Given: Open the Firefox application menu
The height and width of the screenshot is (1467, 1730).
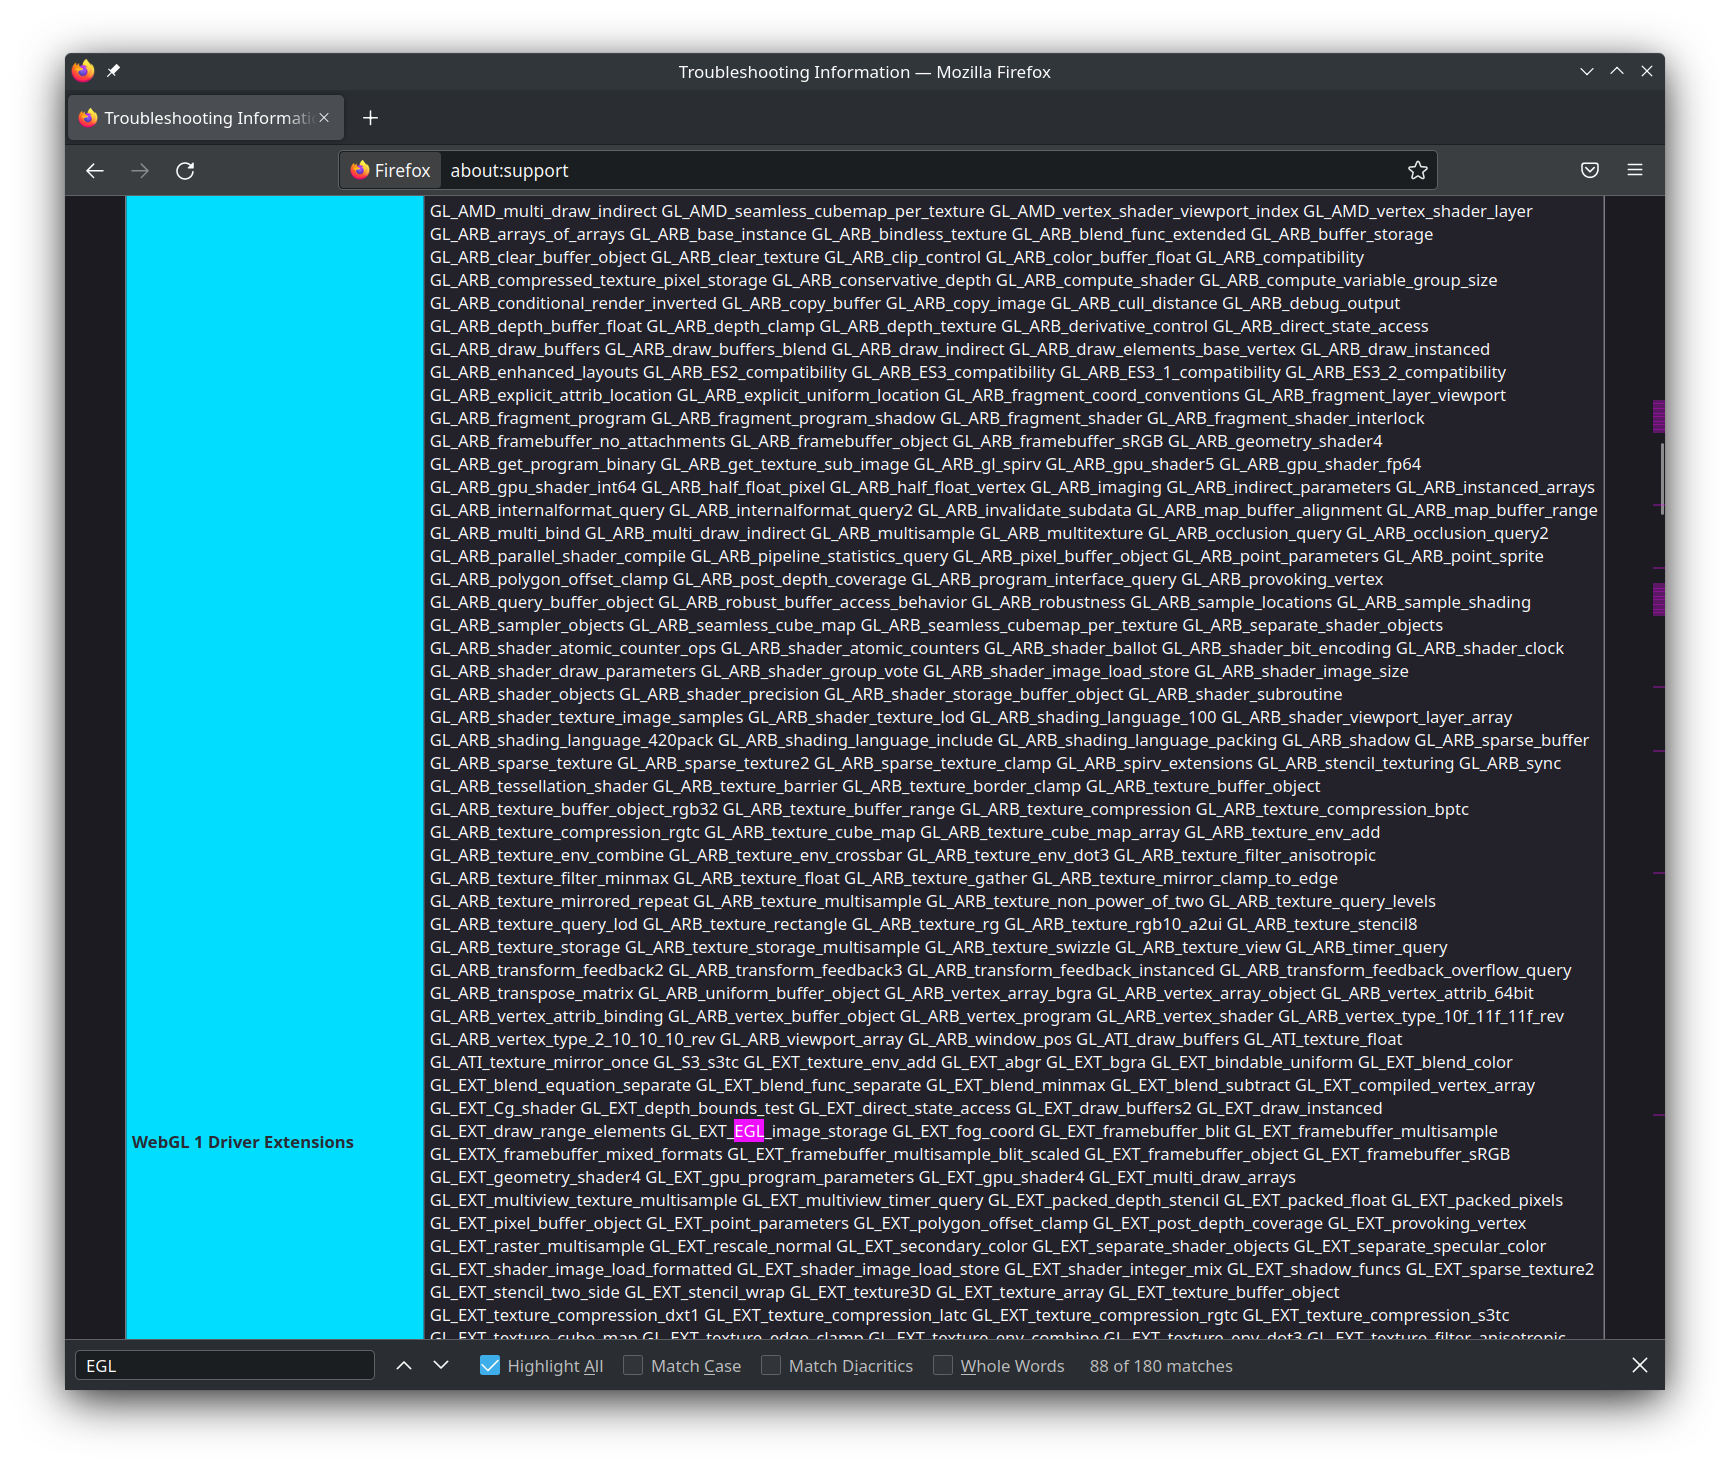Looking at the screenshot, I should [x=1635, y=171].
